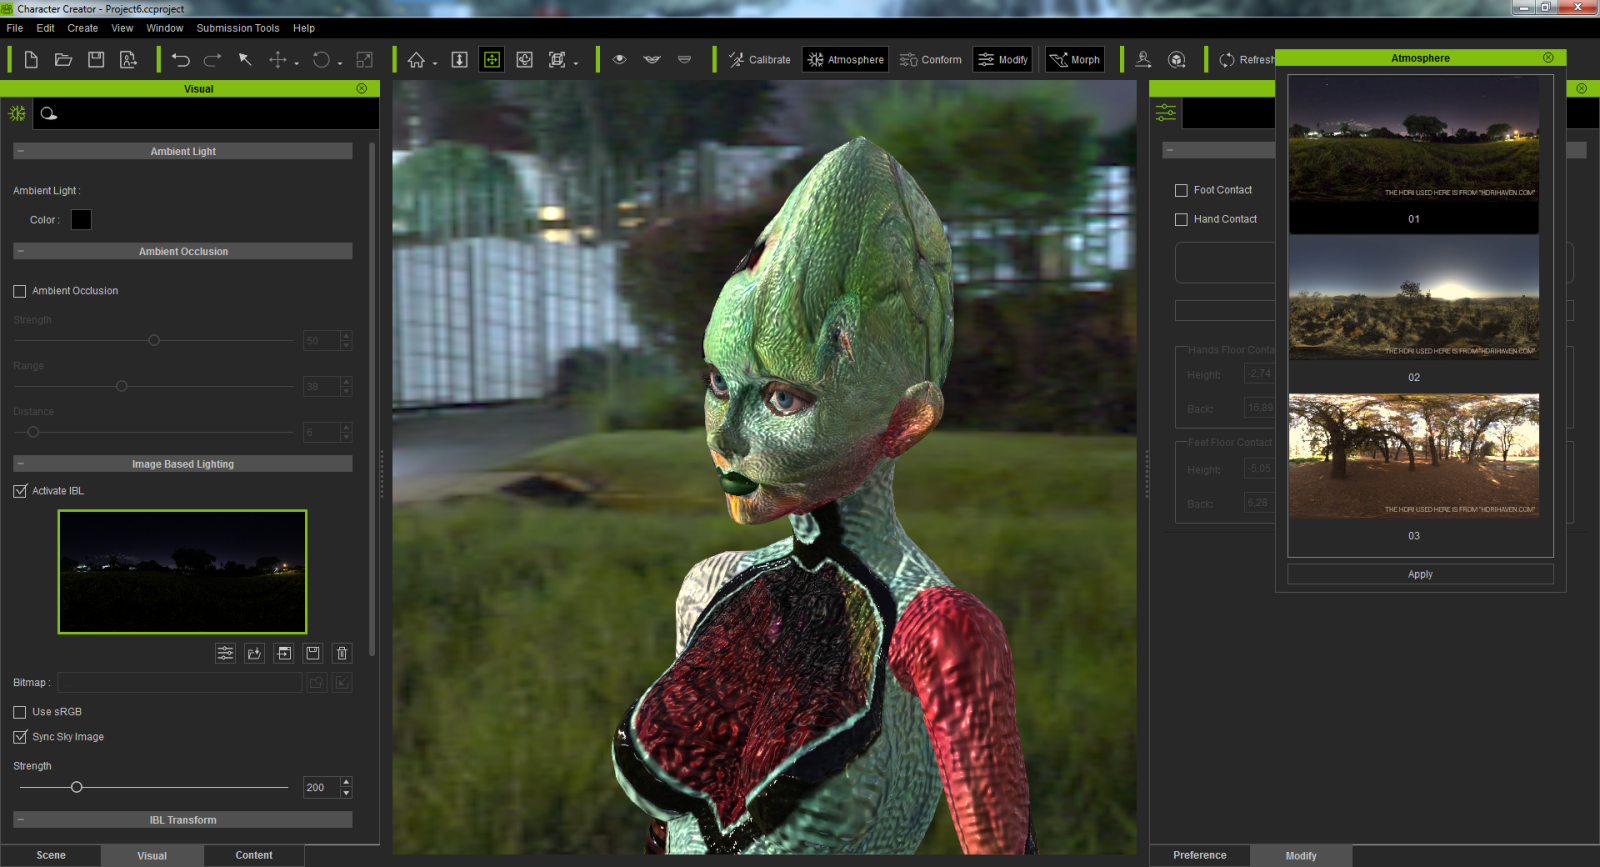Click the export character icon

tap(128, 60)
